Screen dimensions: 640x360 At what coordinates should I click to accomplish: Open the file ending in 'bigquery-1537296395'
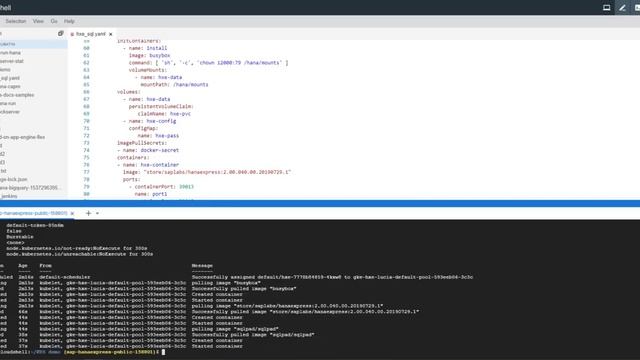(30, 188)
